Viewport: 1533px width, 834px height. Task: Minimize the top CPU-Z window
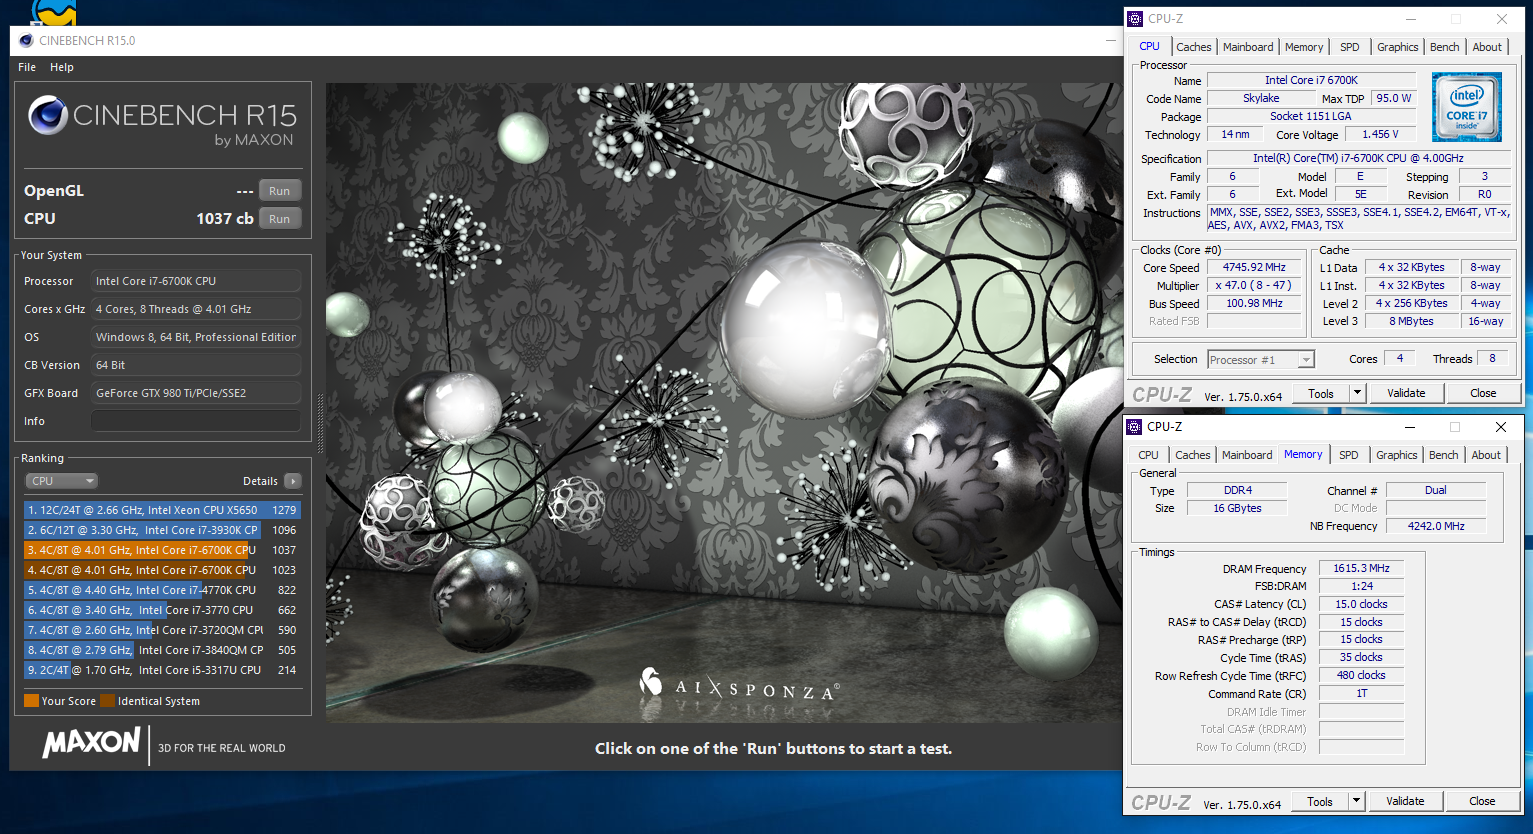click(1411, 19)
